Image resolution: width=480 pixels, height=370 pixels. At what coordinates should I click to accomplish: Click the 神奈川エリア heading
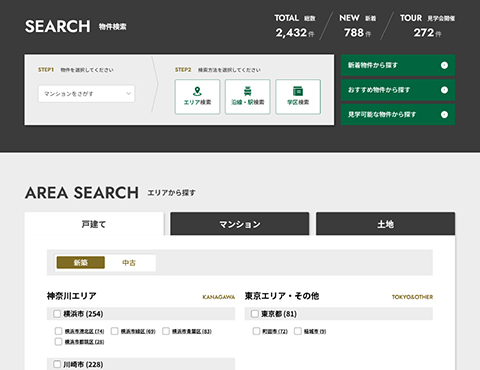[x=72, y=296]
